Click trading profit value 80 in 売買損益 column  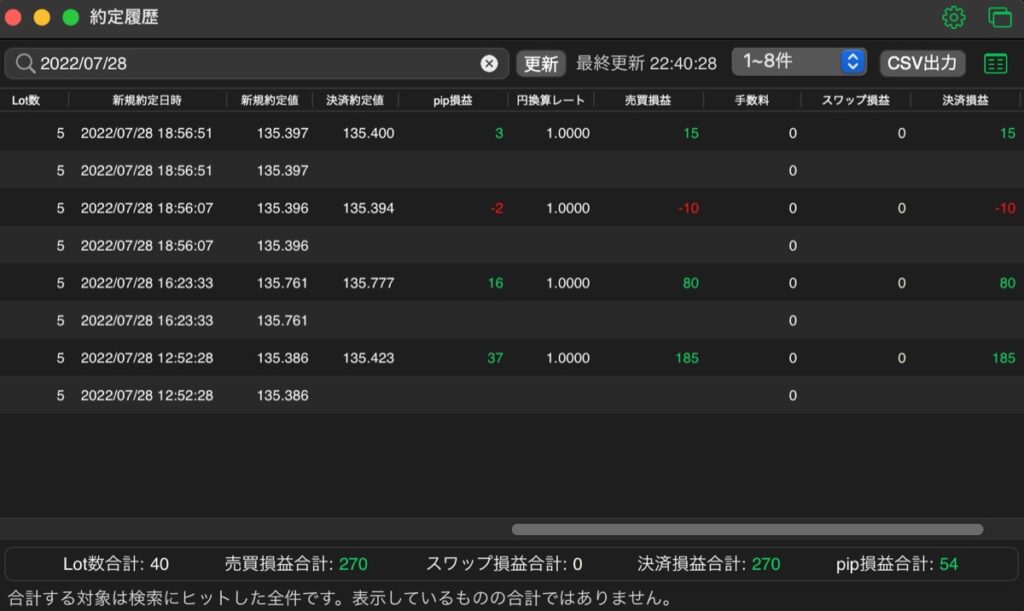[690, 283]
